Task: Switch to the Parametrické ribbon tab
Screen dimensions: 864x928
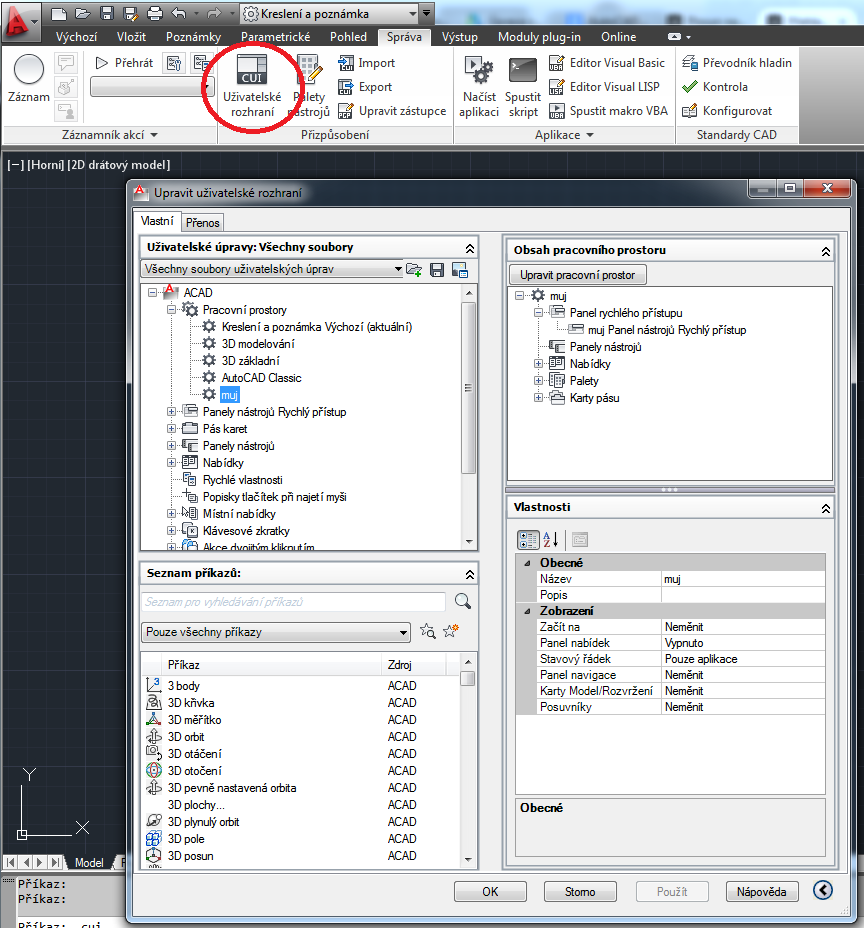Action: point(275,37)
